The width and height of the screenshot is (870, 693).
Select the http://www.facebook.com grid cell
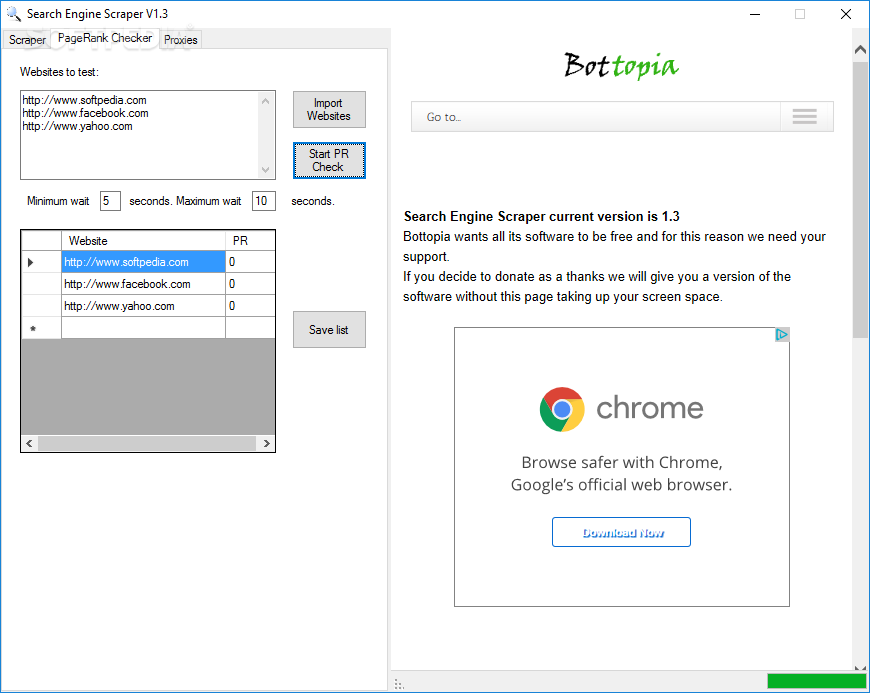[143, 284]
